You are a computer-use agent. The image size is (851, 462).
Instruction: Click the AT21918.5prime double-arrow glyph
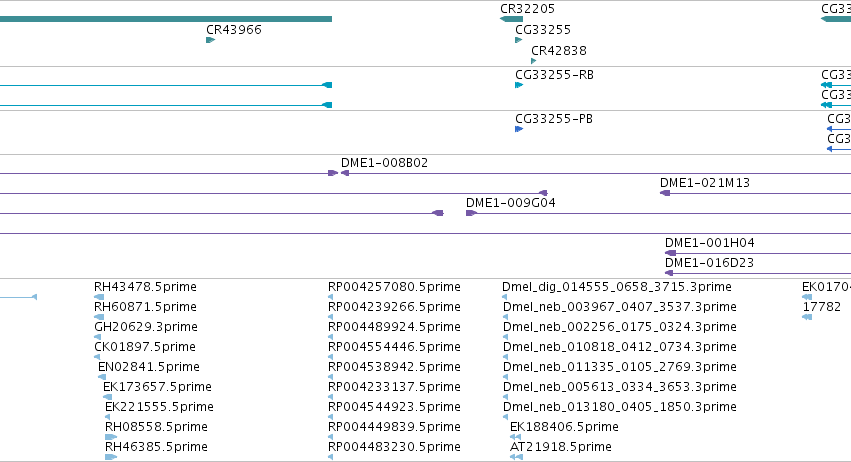(x=516, y=457)
